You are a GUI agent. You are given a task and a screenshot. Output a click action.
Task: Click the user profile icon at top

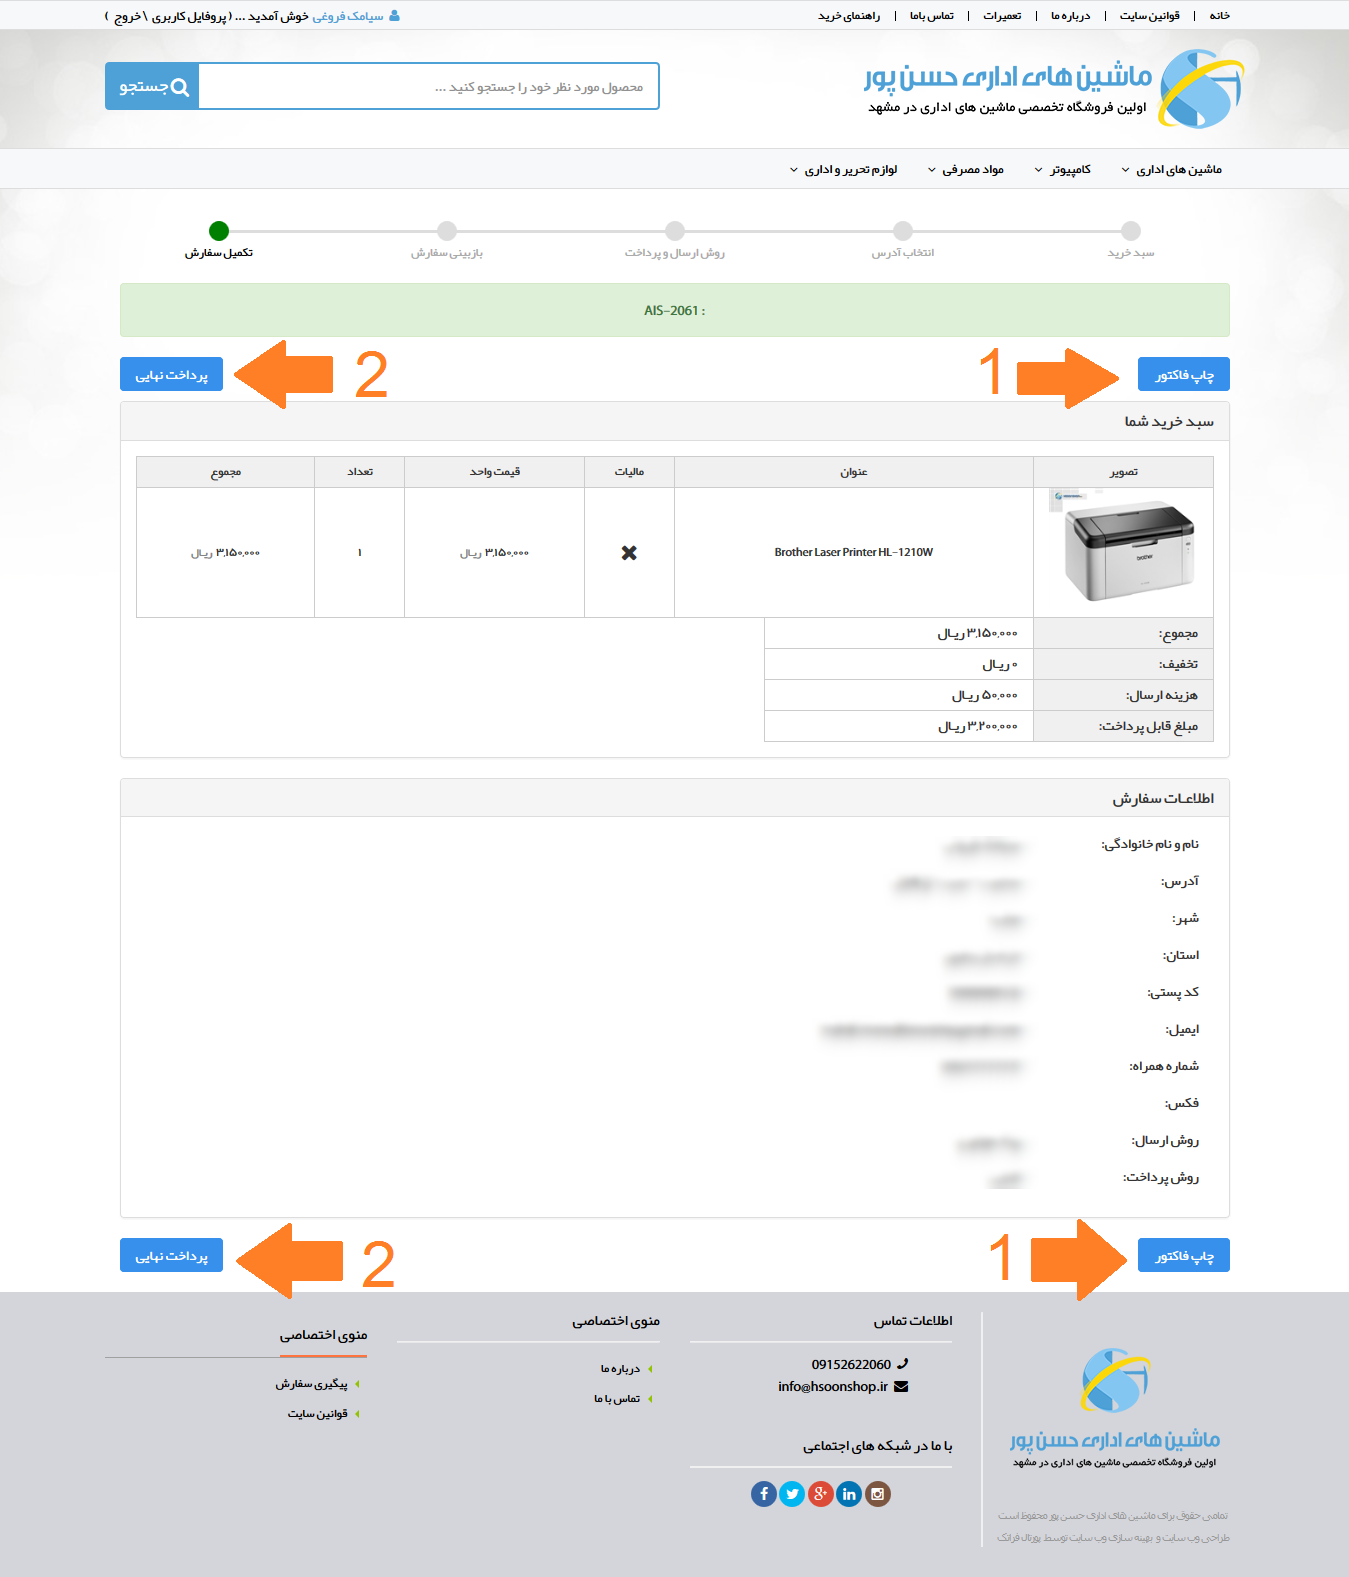(x=394, y=16)
